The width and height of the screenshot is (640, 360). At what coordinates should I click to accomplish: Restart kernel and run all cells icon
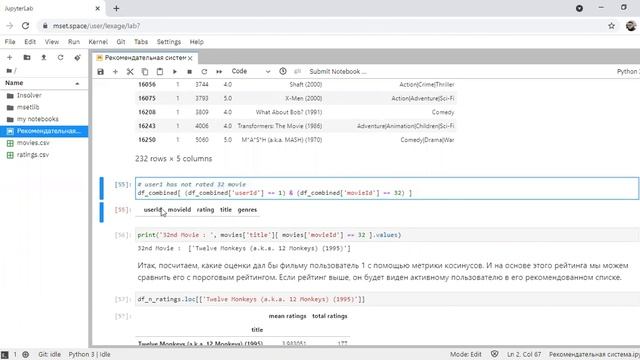(219, 71)
